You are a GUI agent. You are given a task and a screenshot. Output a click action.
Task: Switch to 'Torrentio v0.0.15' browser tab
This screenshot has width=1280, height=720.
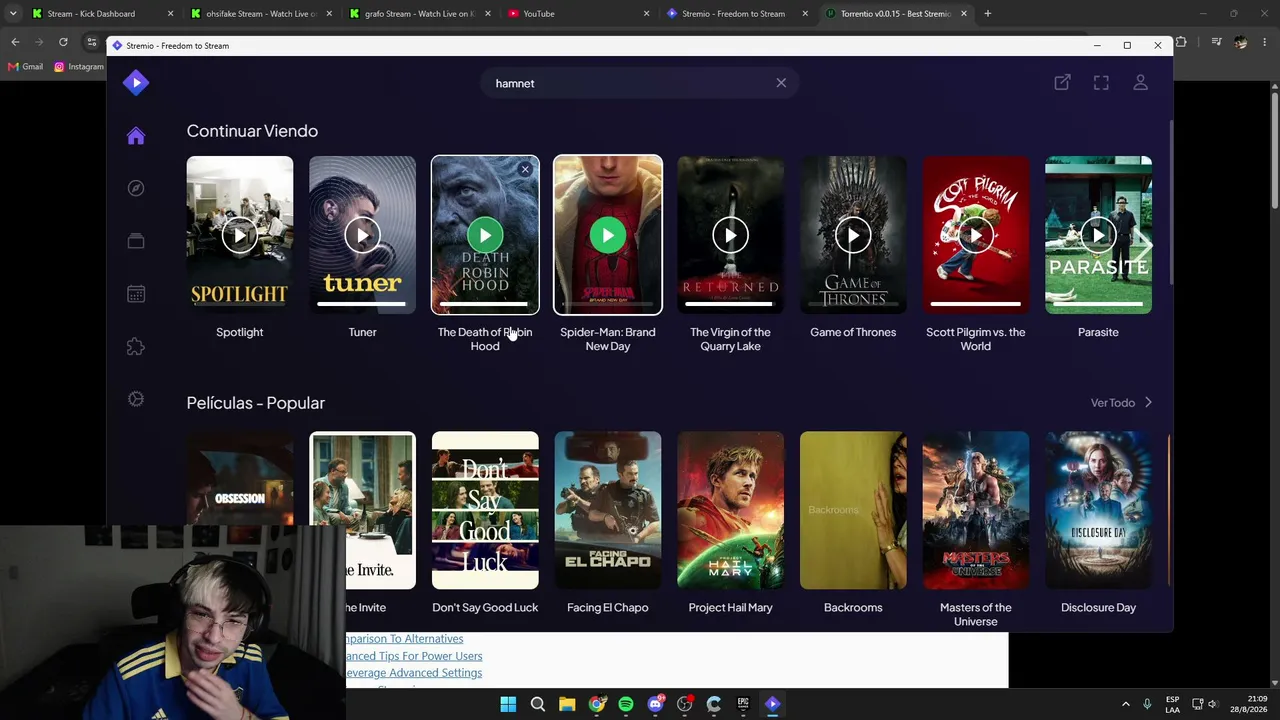tap(896, 14)
